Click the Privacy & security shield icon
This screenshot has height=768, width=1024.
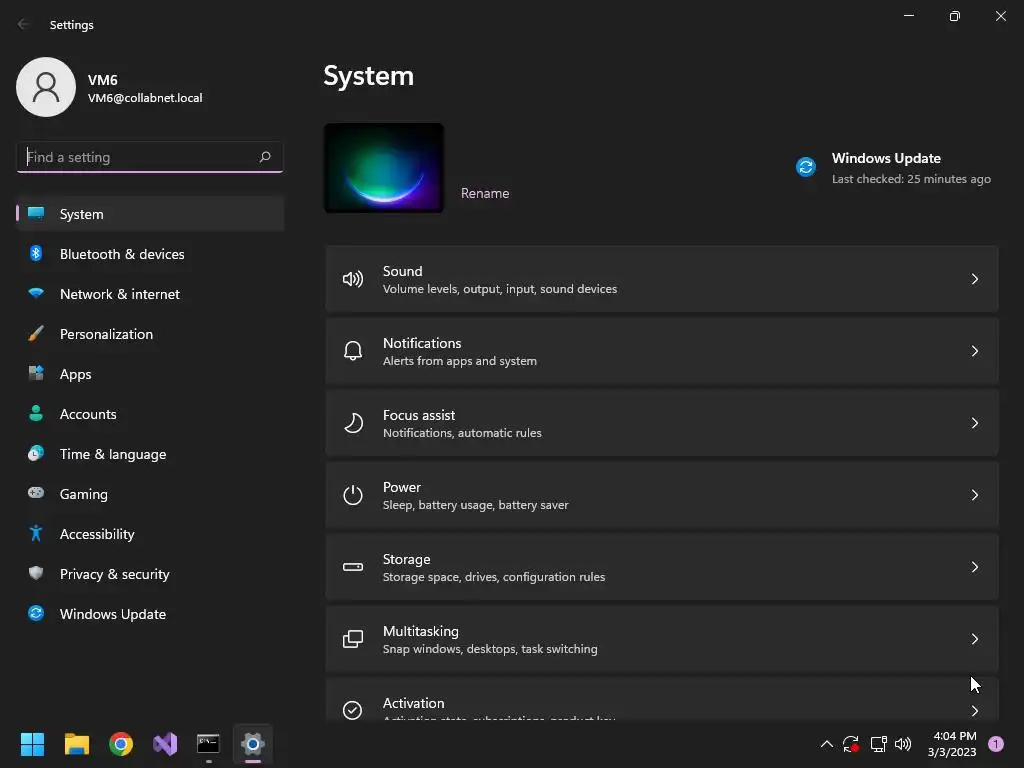(x=36, y=573)
